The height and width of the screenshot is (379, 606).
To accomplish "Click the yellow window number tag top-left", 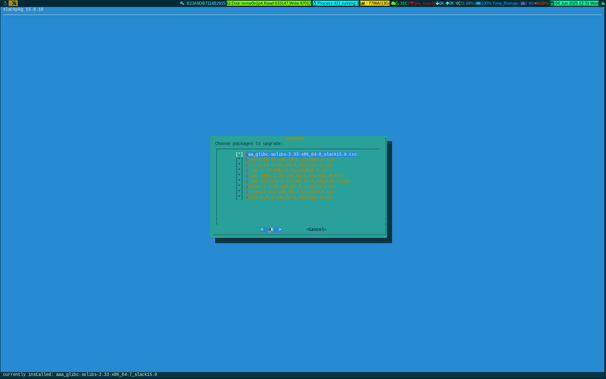I will coord(13,3).
